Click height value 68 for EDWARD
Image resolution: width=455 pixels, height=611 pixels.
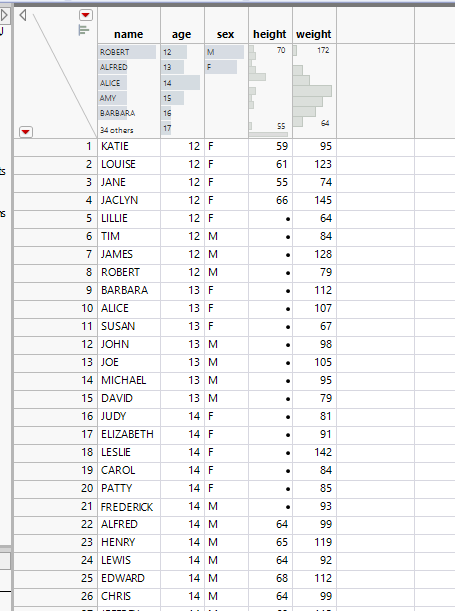click(x=270, y=578)
